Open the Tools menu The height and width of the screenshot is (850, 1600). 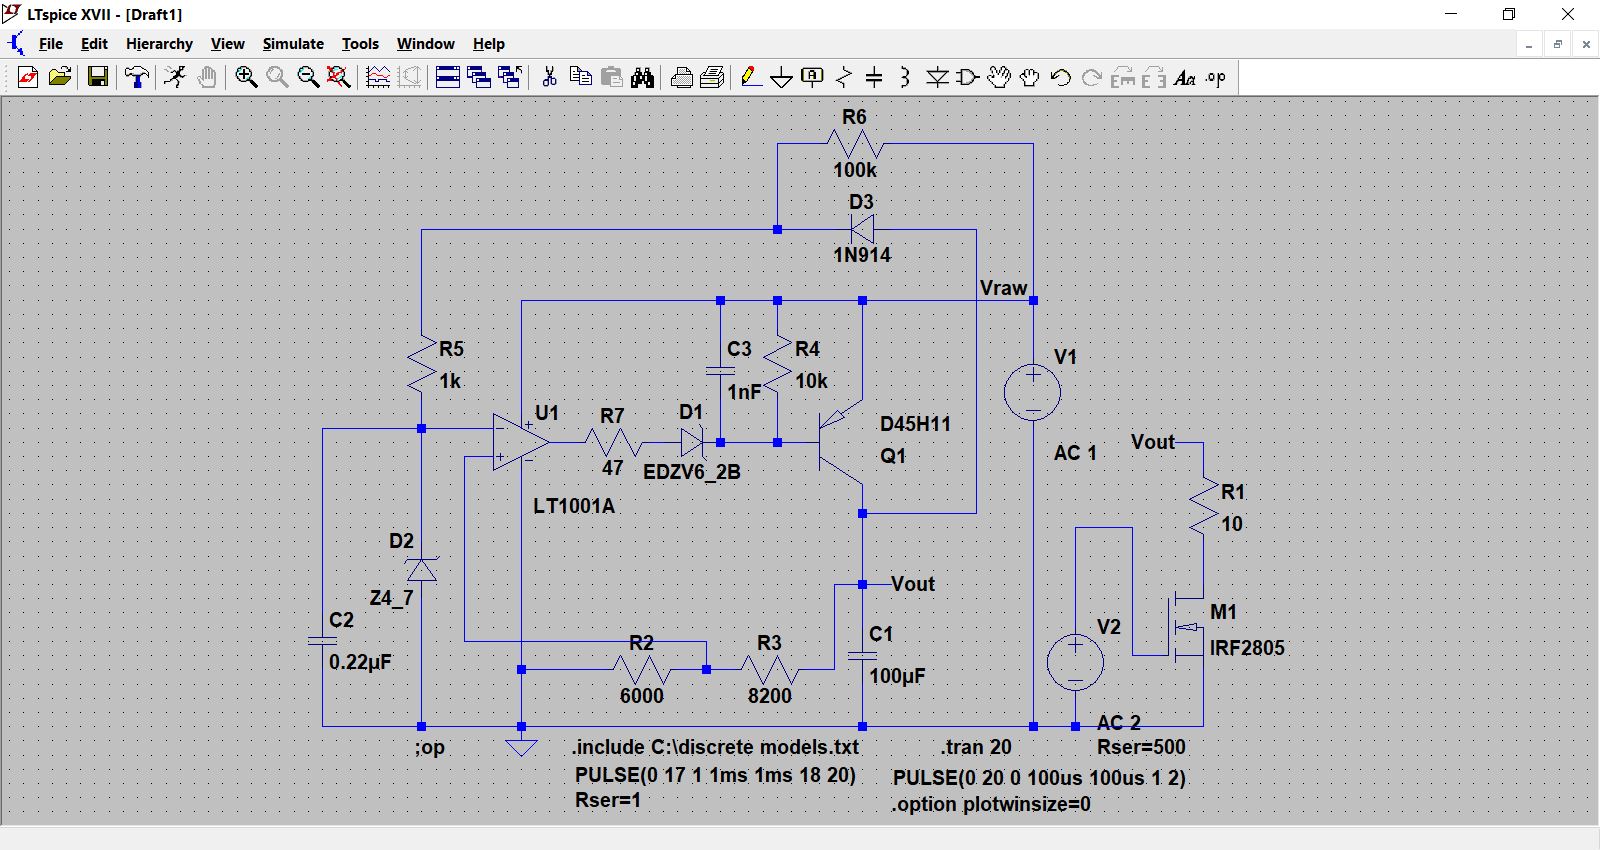pos(360,44)
